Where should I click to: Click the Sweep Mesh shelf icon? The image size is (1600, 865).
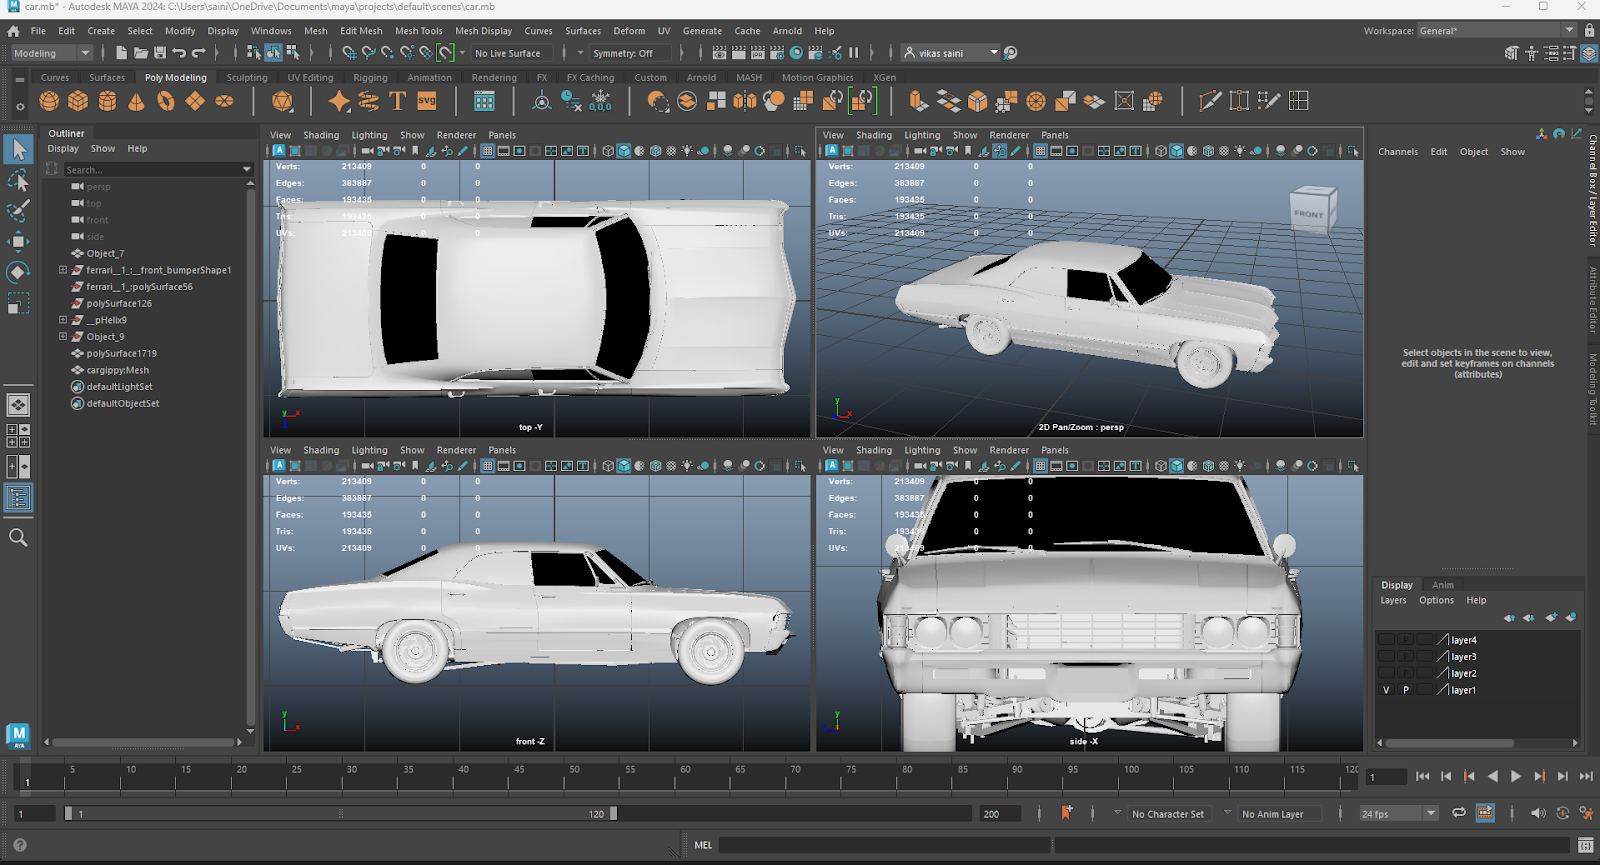[x=368, y=101]
